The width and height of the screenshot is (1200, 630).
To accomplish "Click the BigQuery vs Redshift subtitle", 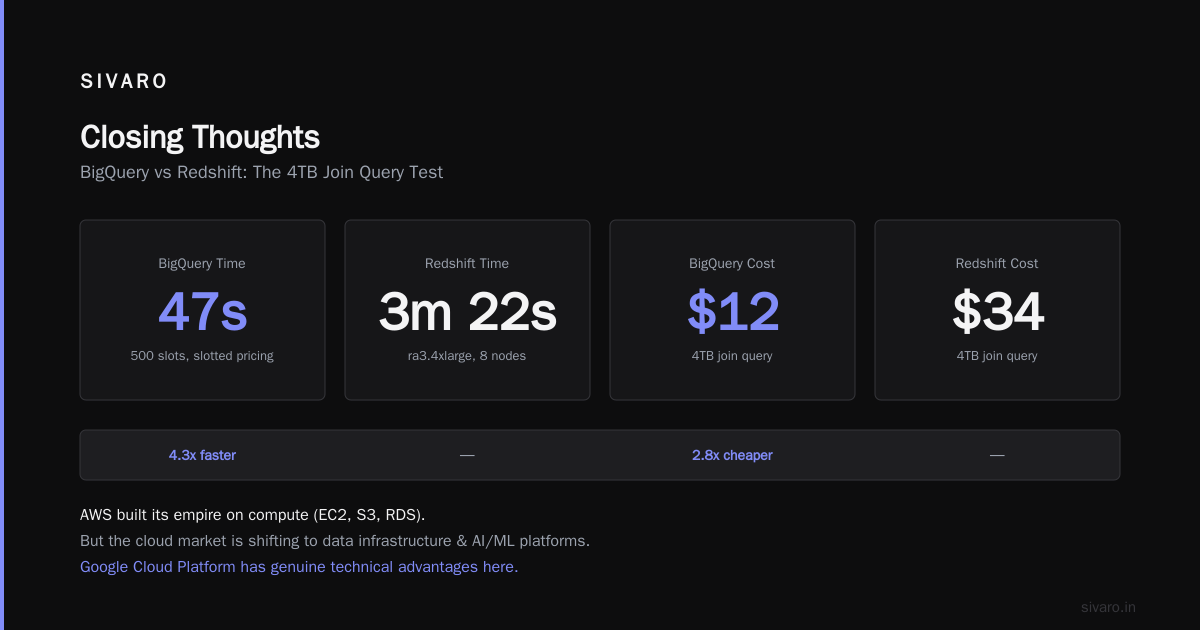I will pyautogui.click(x=261, y=172).
